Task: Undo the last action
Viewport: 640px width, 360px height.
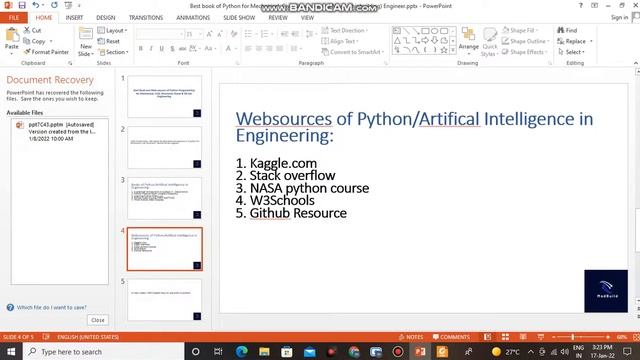Action: click(x=36, y=5)
